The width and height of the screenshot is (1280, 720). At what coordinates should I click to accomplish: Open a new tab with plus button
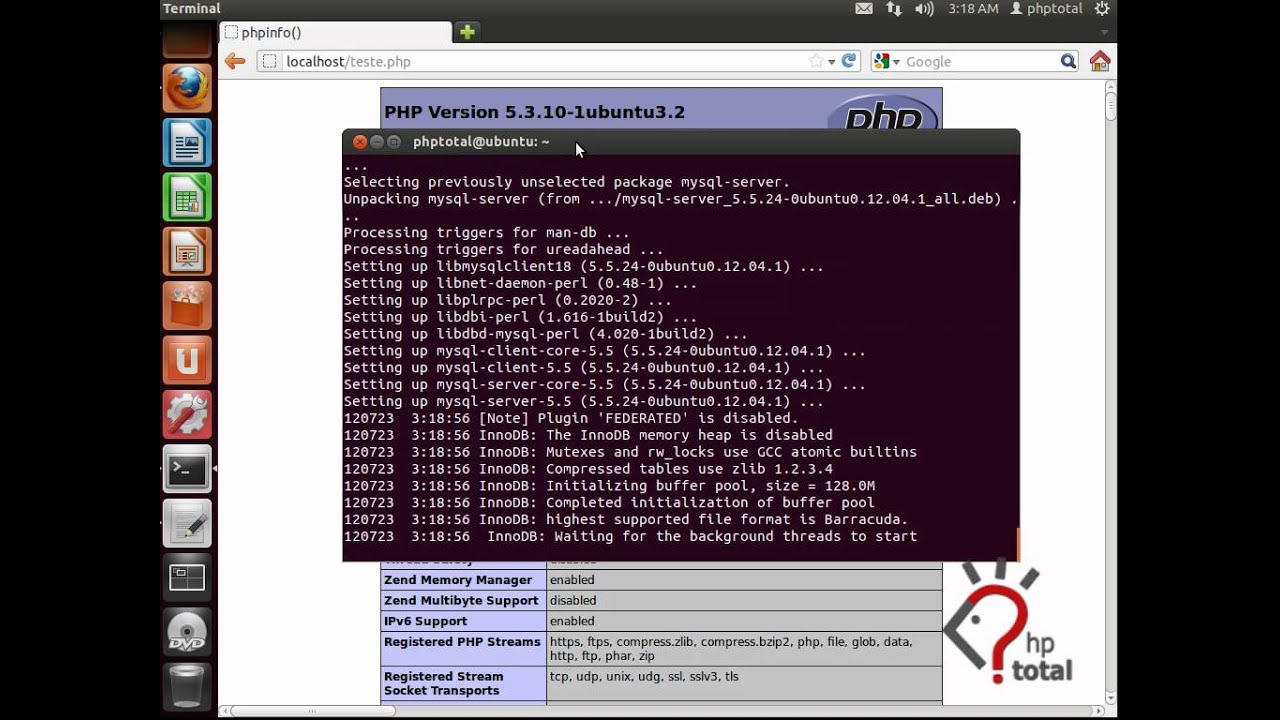click(x=467, y=32)
